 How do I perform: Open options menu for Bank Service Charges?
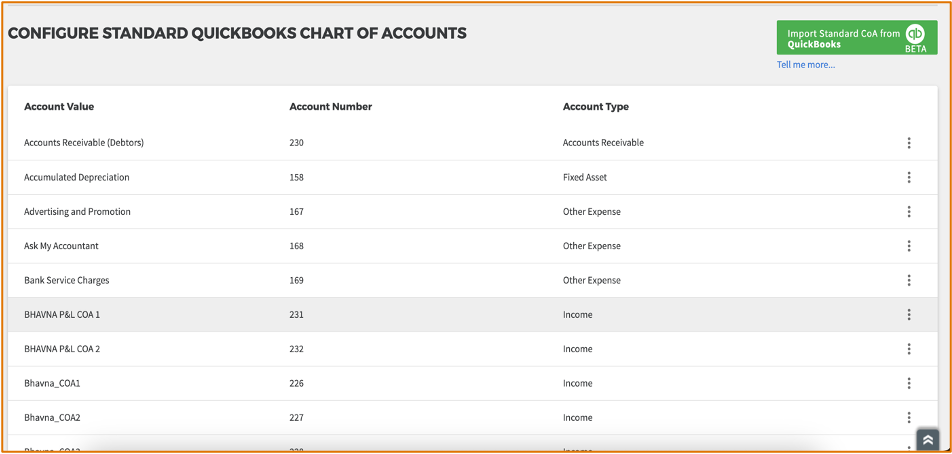(909, 280)
